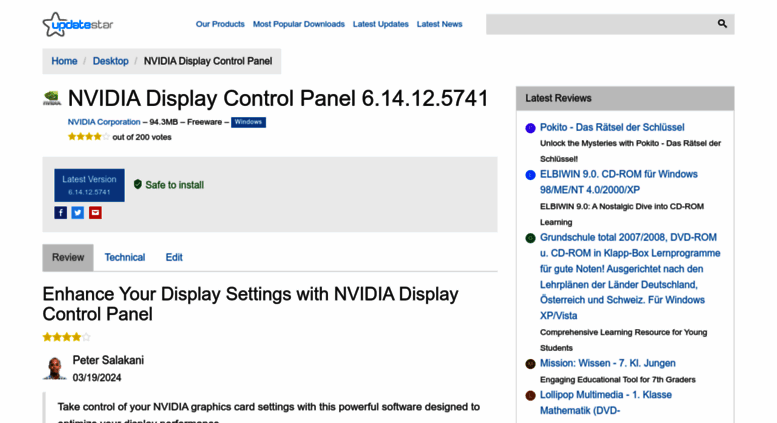The image size is (777, 423).
Task: Click 'Comprehensive Learning Resource for Young Students'
Action: (x=623, y=340)
